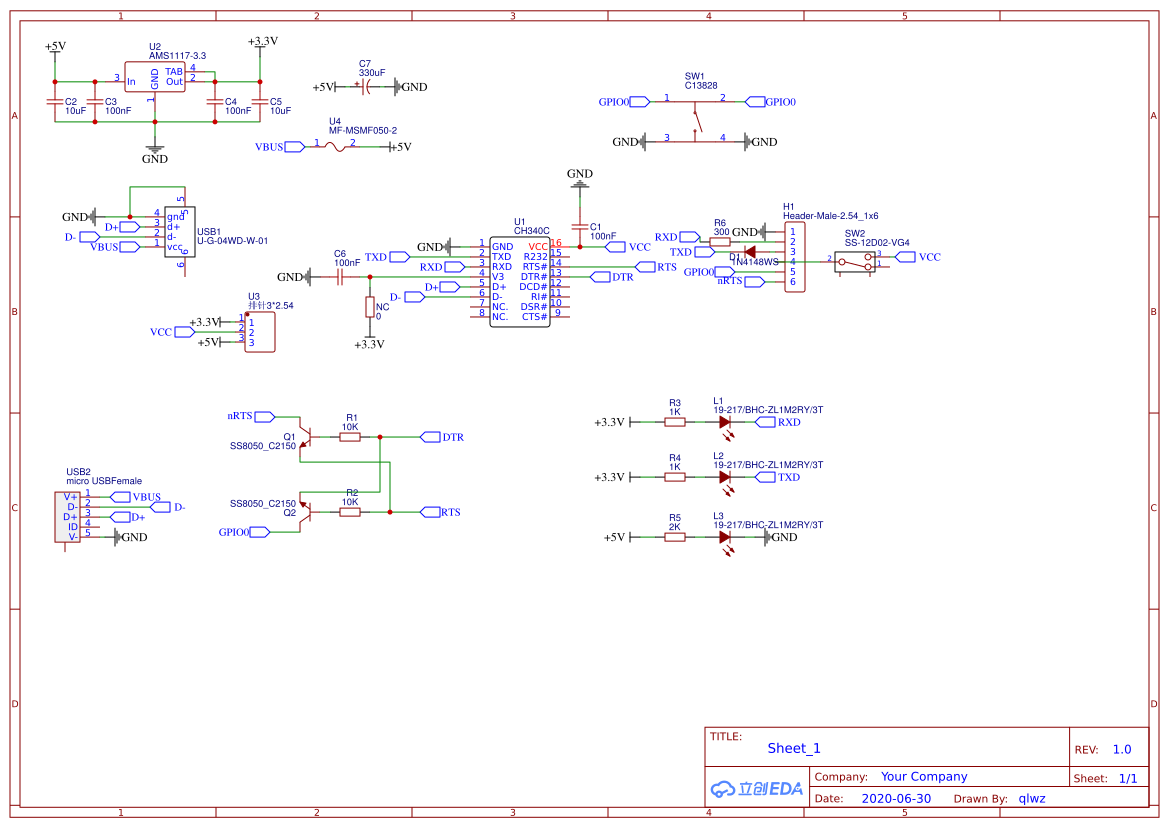Select the SW1 C13828 switch symbol
1169x828 pixels.
pos(695,121)
